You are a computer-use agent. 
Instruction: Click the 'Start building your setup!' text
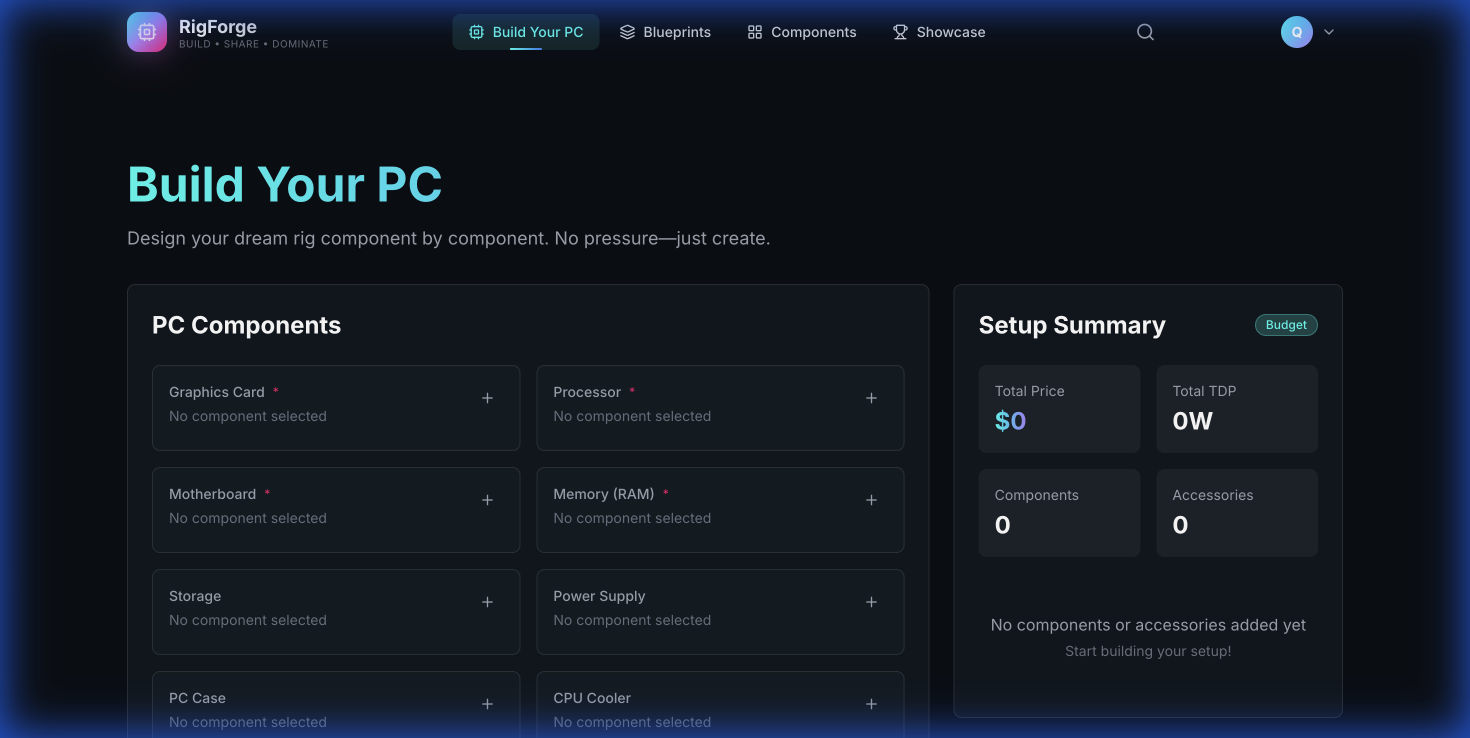[x=1148, y=651]
